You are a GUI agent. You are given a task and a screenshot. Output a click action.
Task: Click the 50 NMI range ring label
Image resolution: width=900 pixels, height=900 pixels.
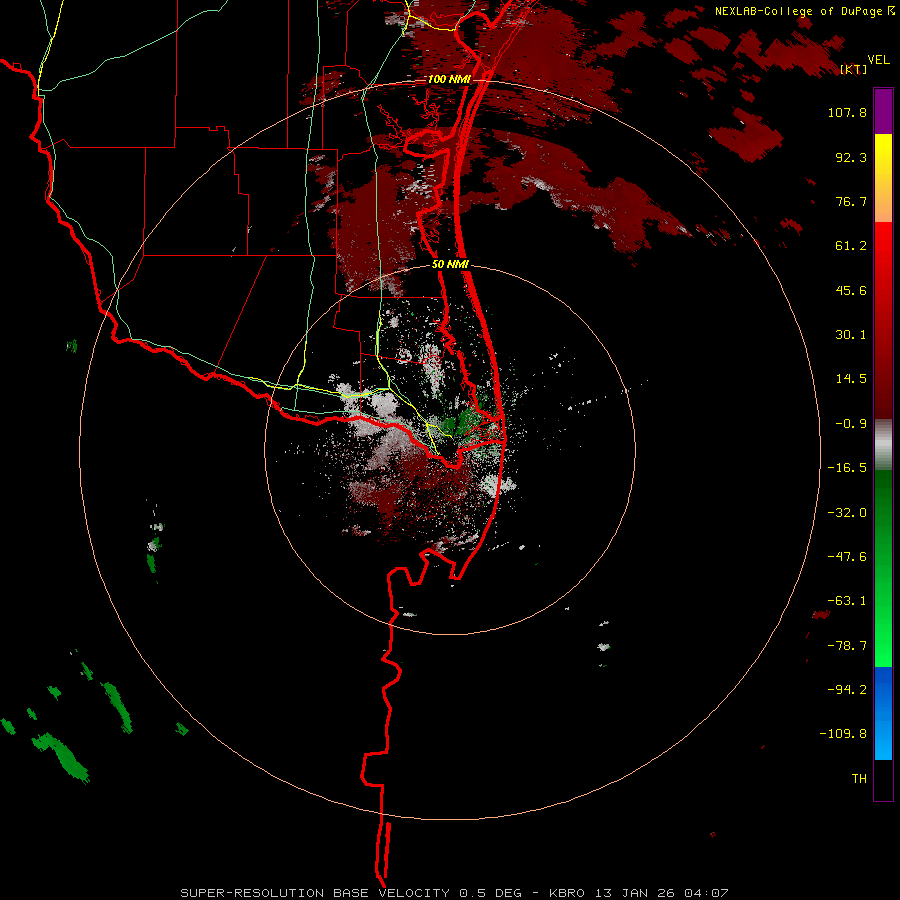[451, 265]
